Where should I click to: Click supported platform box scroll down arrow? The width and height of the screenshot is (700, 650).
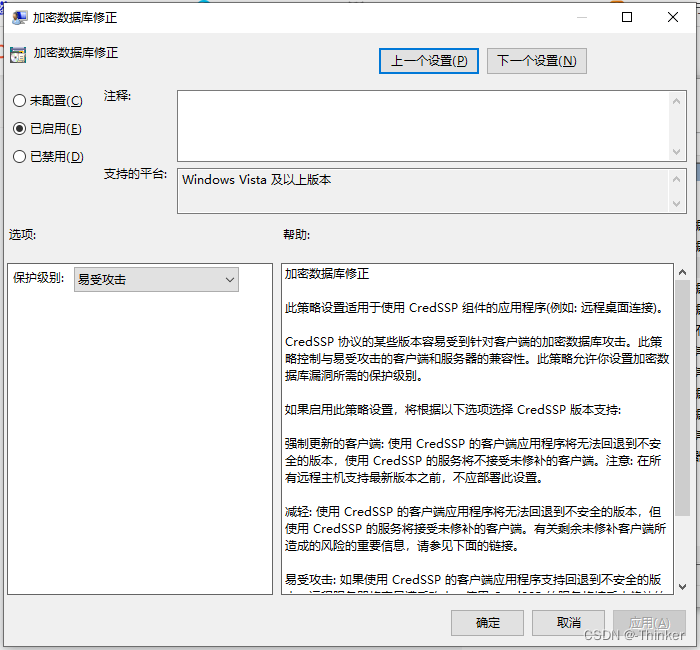tap(676, 204)
